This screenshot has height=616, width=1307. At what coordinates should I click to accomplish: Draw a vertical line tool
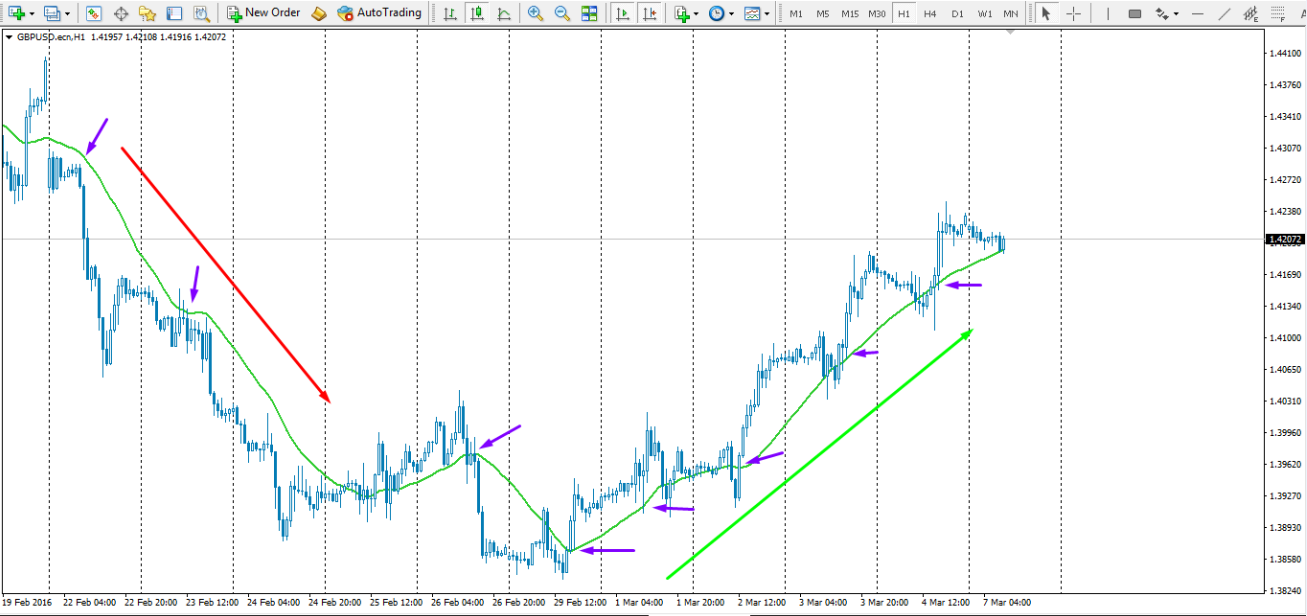point(1106,13)
